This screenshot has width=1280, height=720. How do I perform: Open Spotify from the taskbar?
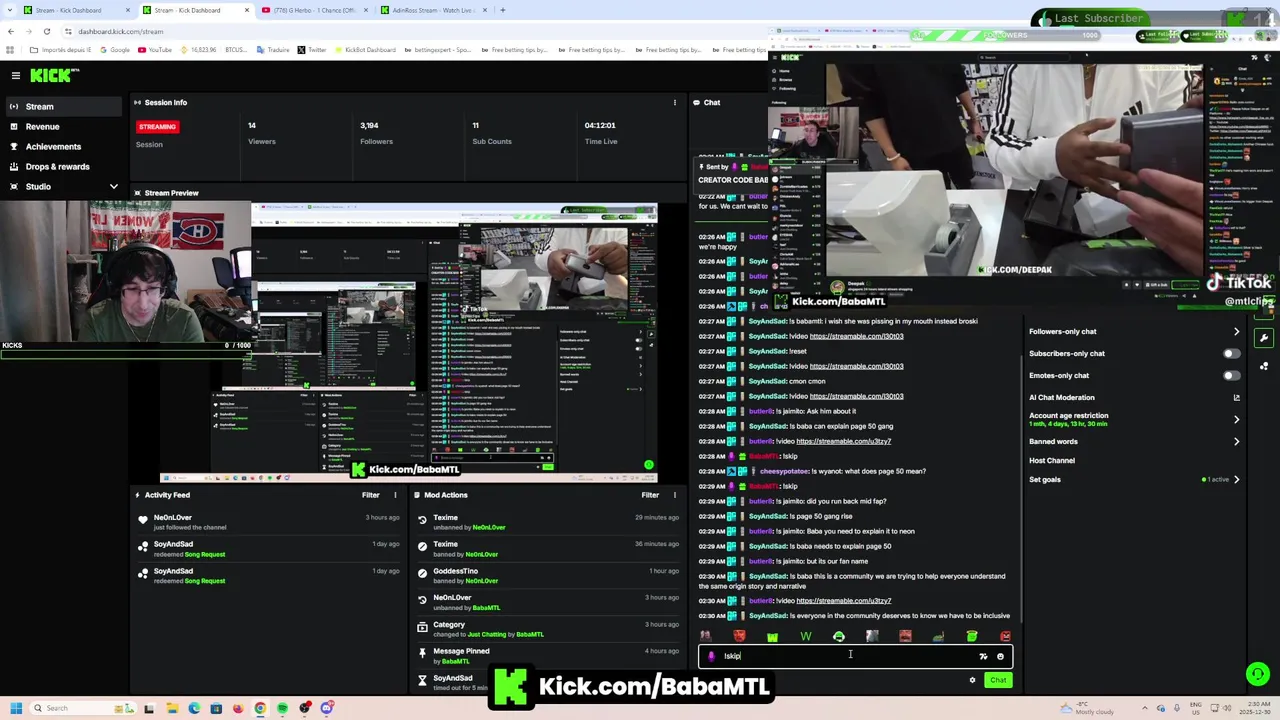pos(282,708)
